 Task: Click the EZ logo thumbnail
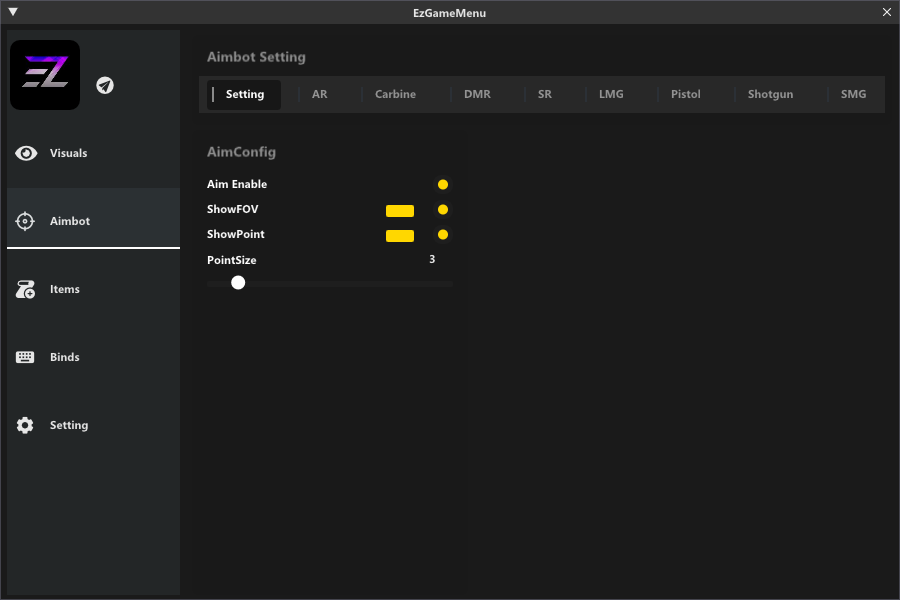[x=45, y=75]
